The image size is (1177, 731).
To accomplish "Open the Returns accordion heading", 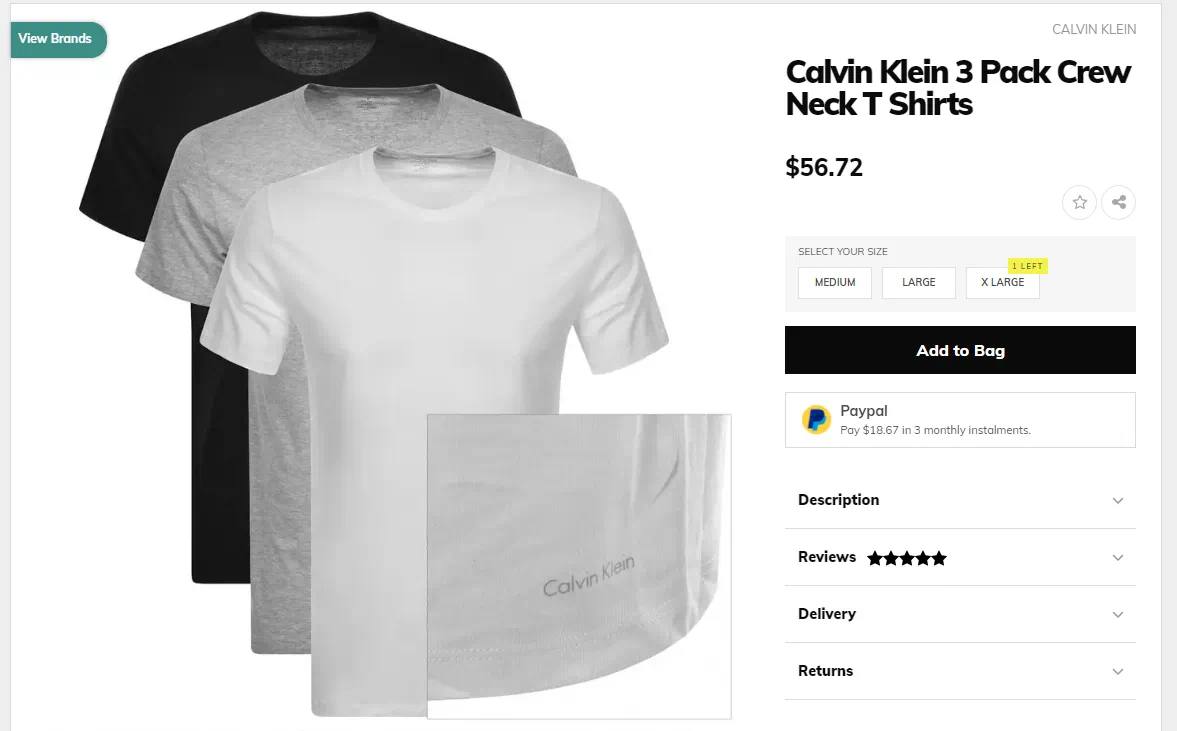I will click(x=960, y=672).
